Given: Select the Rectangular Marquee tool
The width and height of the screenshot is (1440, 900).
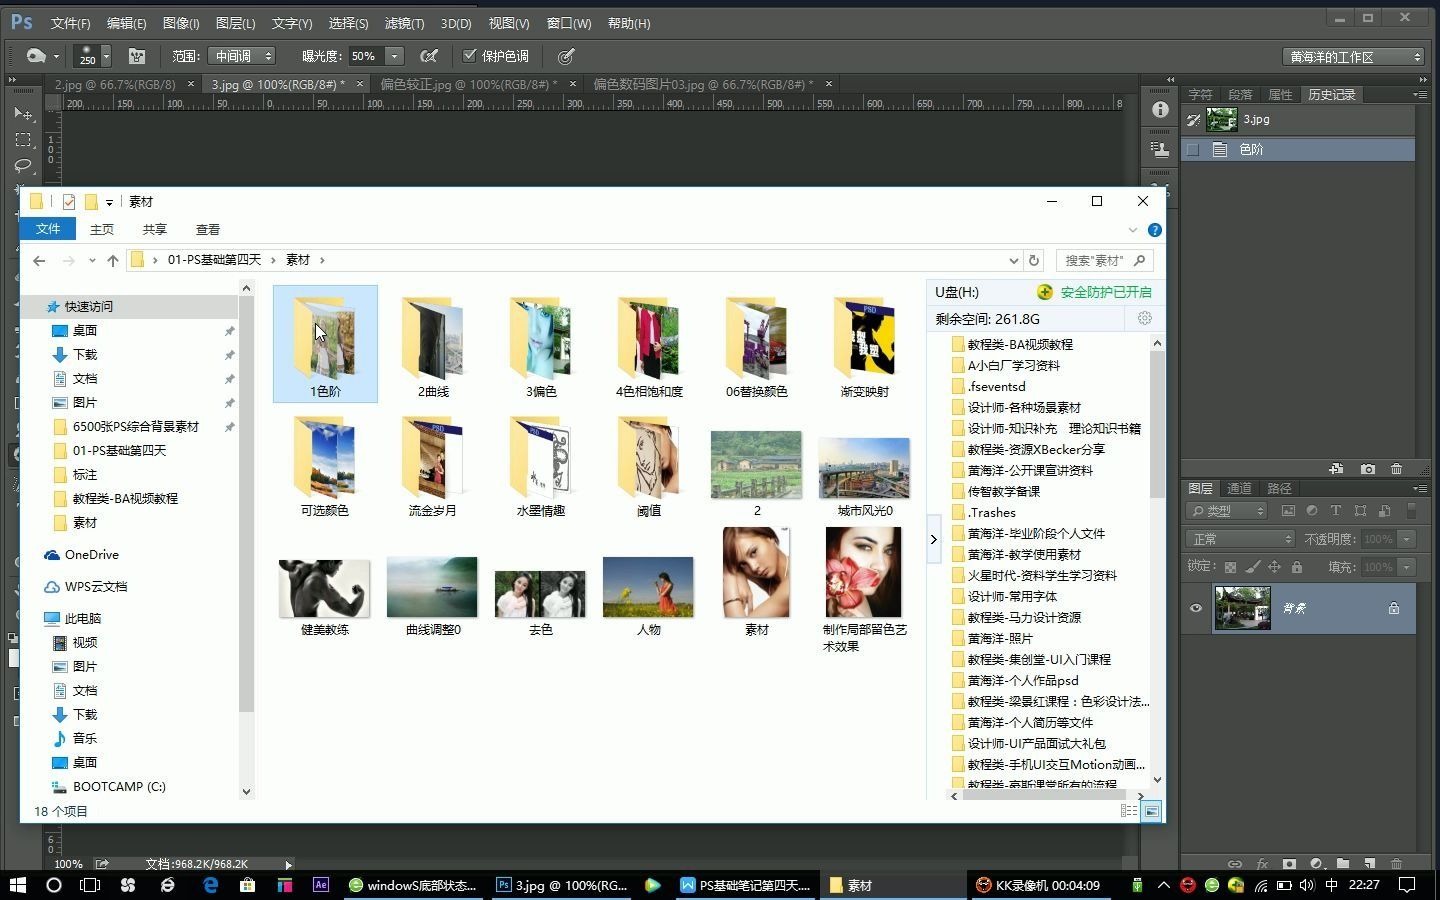Looking at the screenshot, I should coord(22,139).
